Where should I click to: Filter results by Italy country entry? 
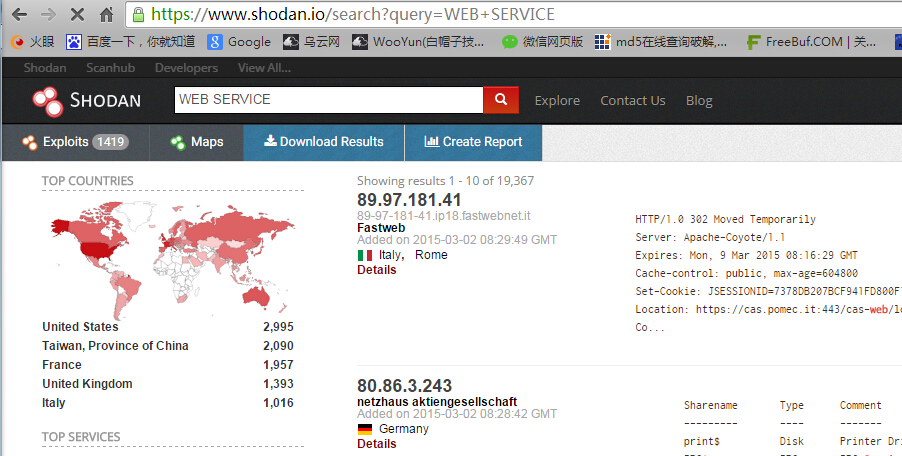click(53, 403)
